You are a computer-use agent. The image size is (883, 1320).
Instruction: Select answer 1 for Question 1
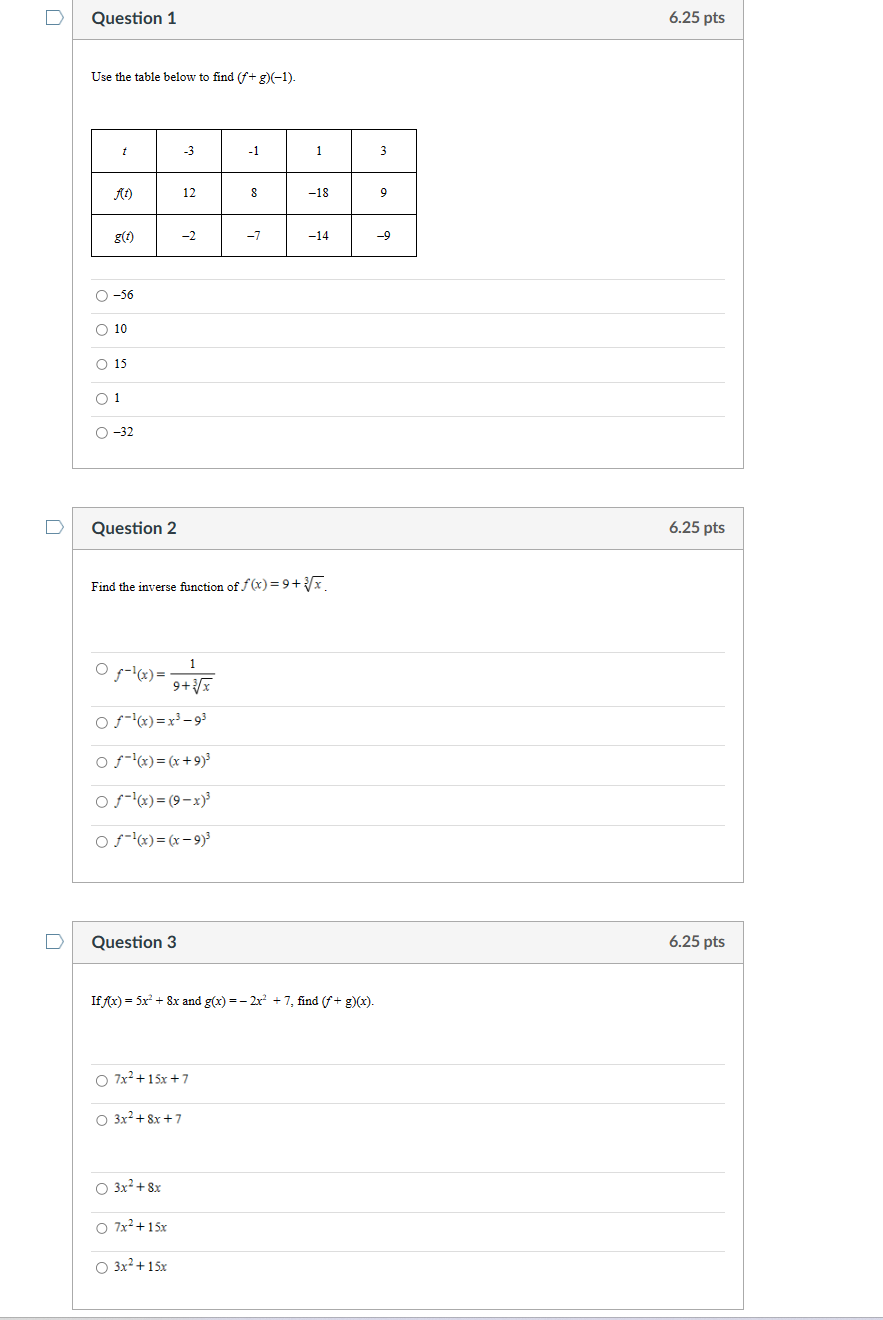101,397
